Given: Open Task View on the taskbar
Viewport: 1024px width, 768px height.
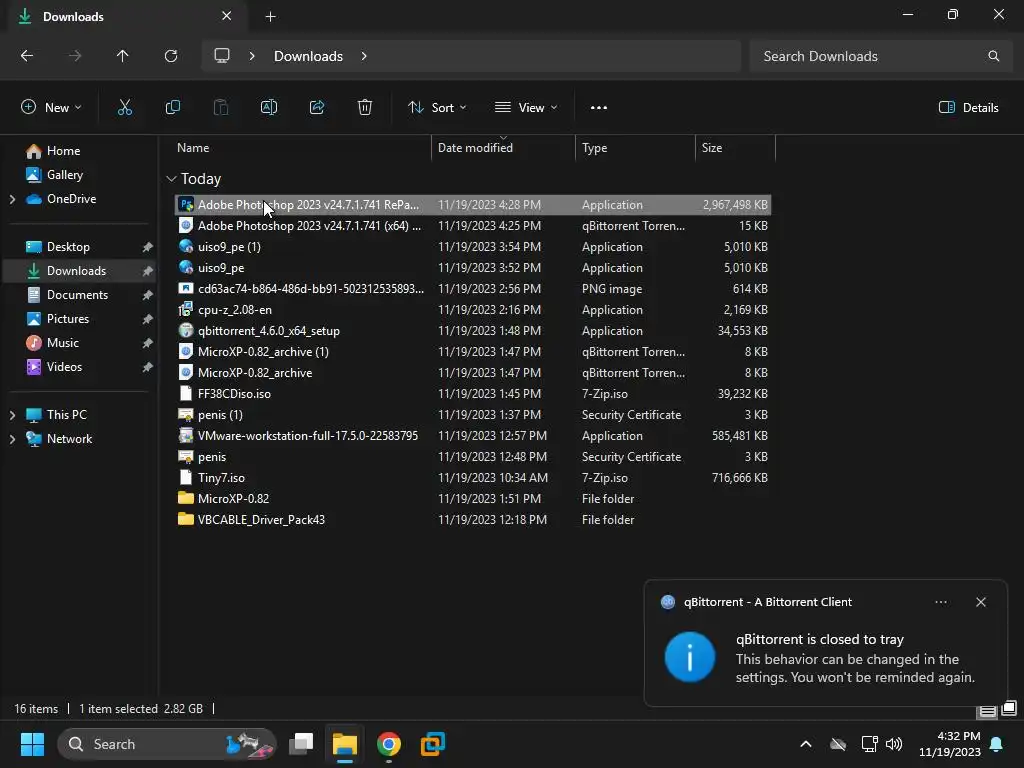Looking at the screenshot, I should coord(301,744).
